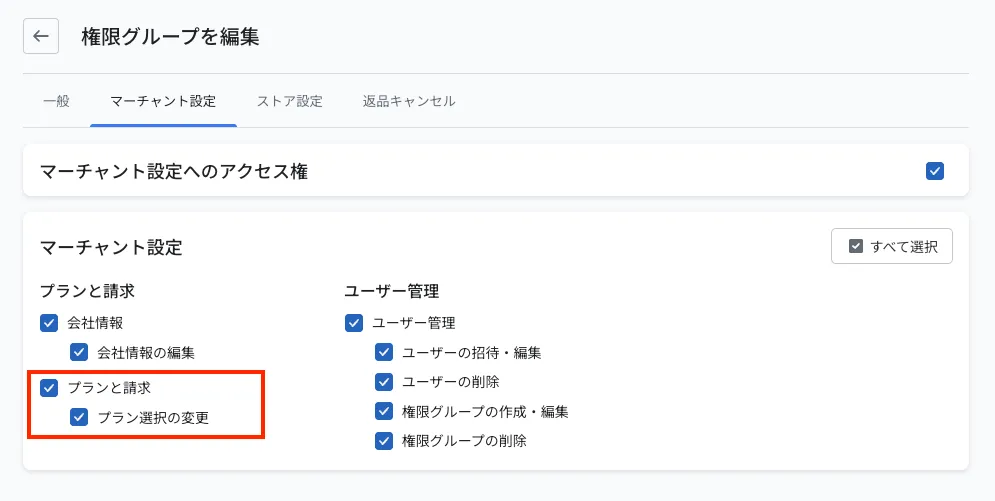This screenshot has width=995, height=501.
Task: Uncheck the 会社情報 checkbox
Action: click(49, 323)
